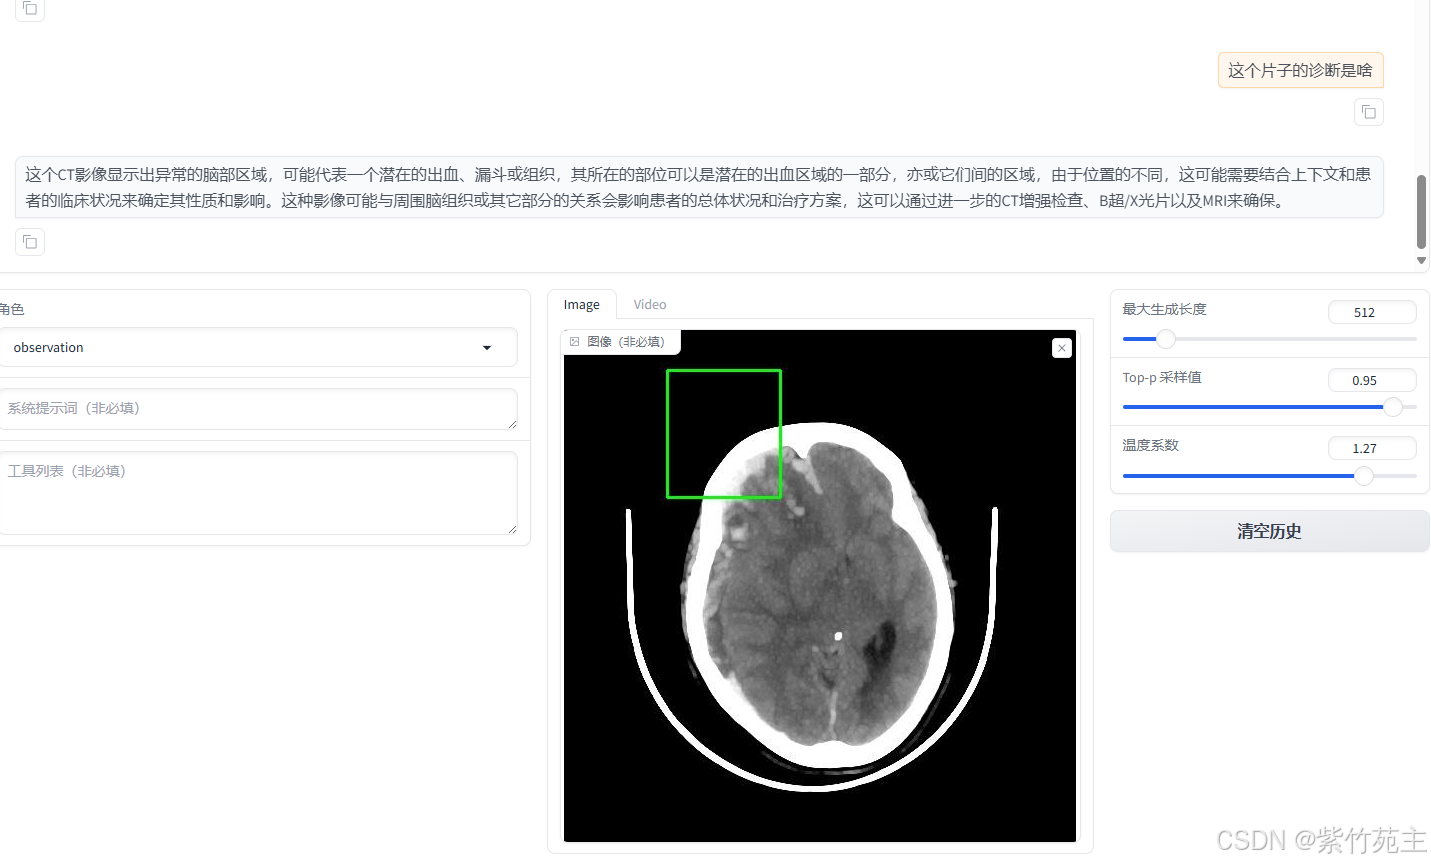Open the observation role dropdown
Image resolution: width=1431 pixels, height=866 pixels.
click(x=258, y=348)
